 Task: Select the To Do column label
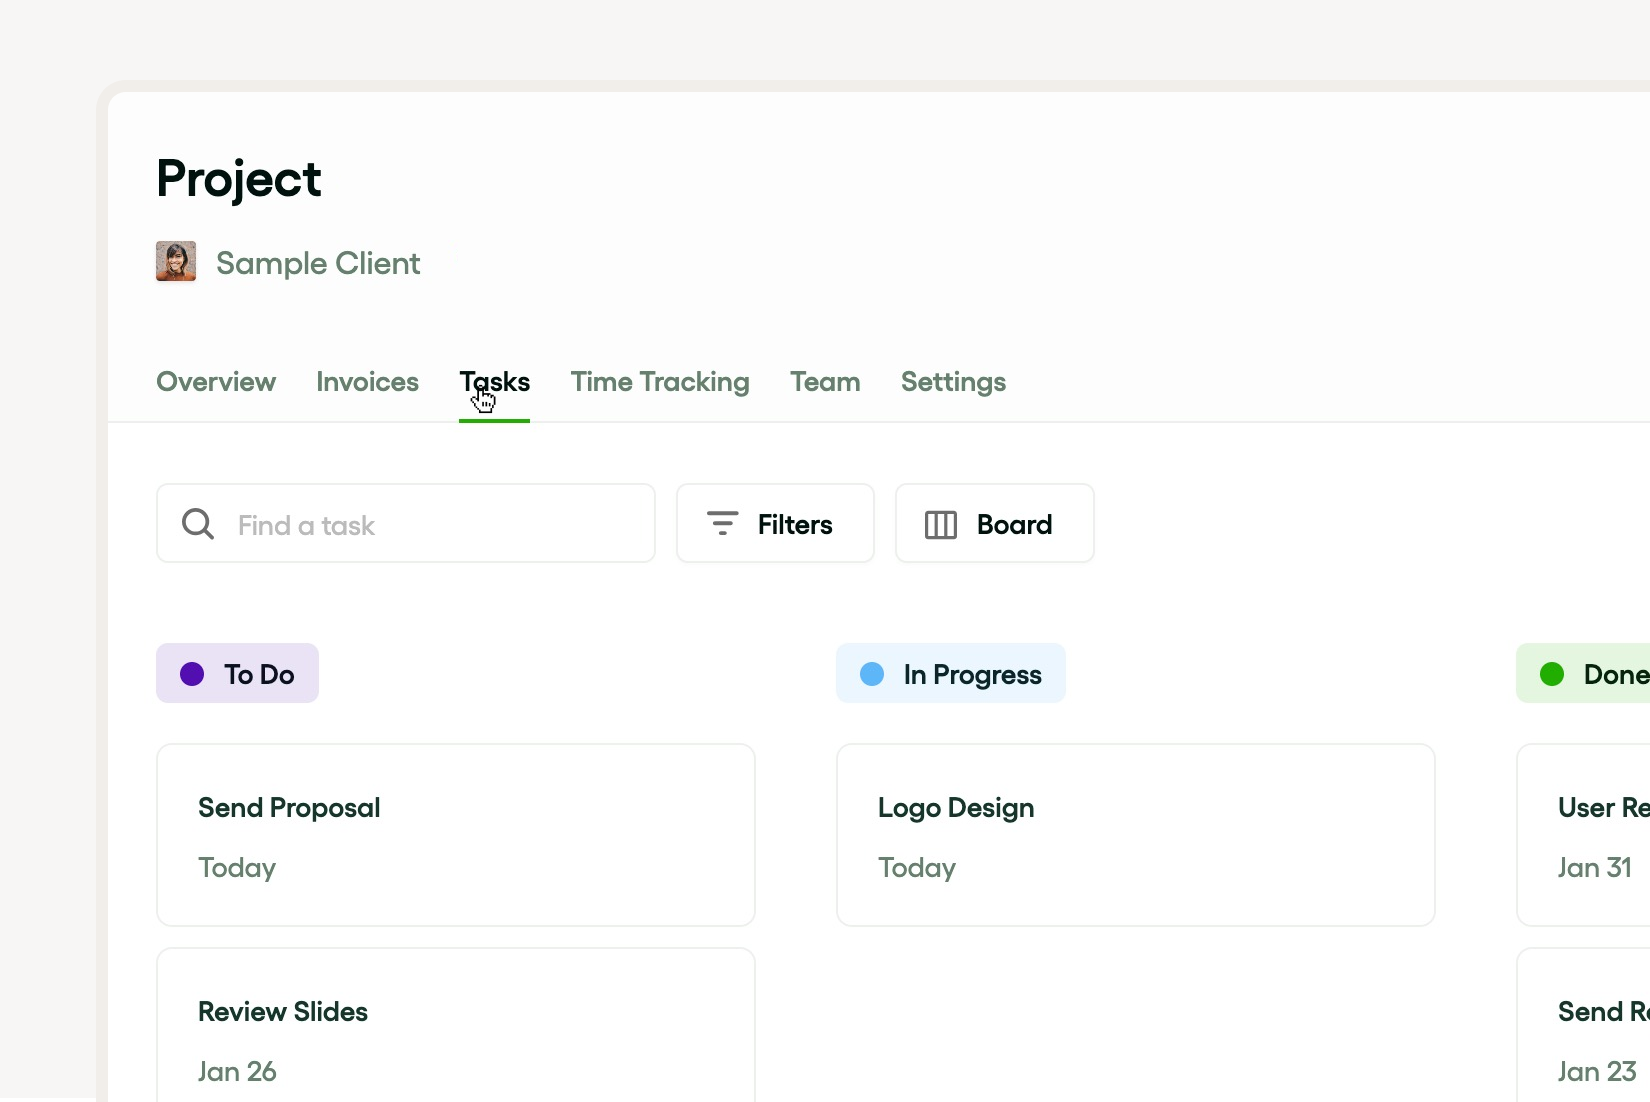click(x=238, y=673)
